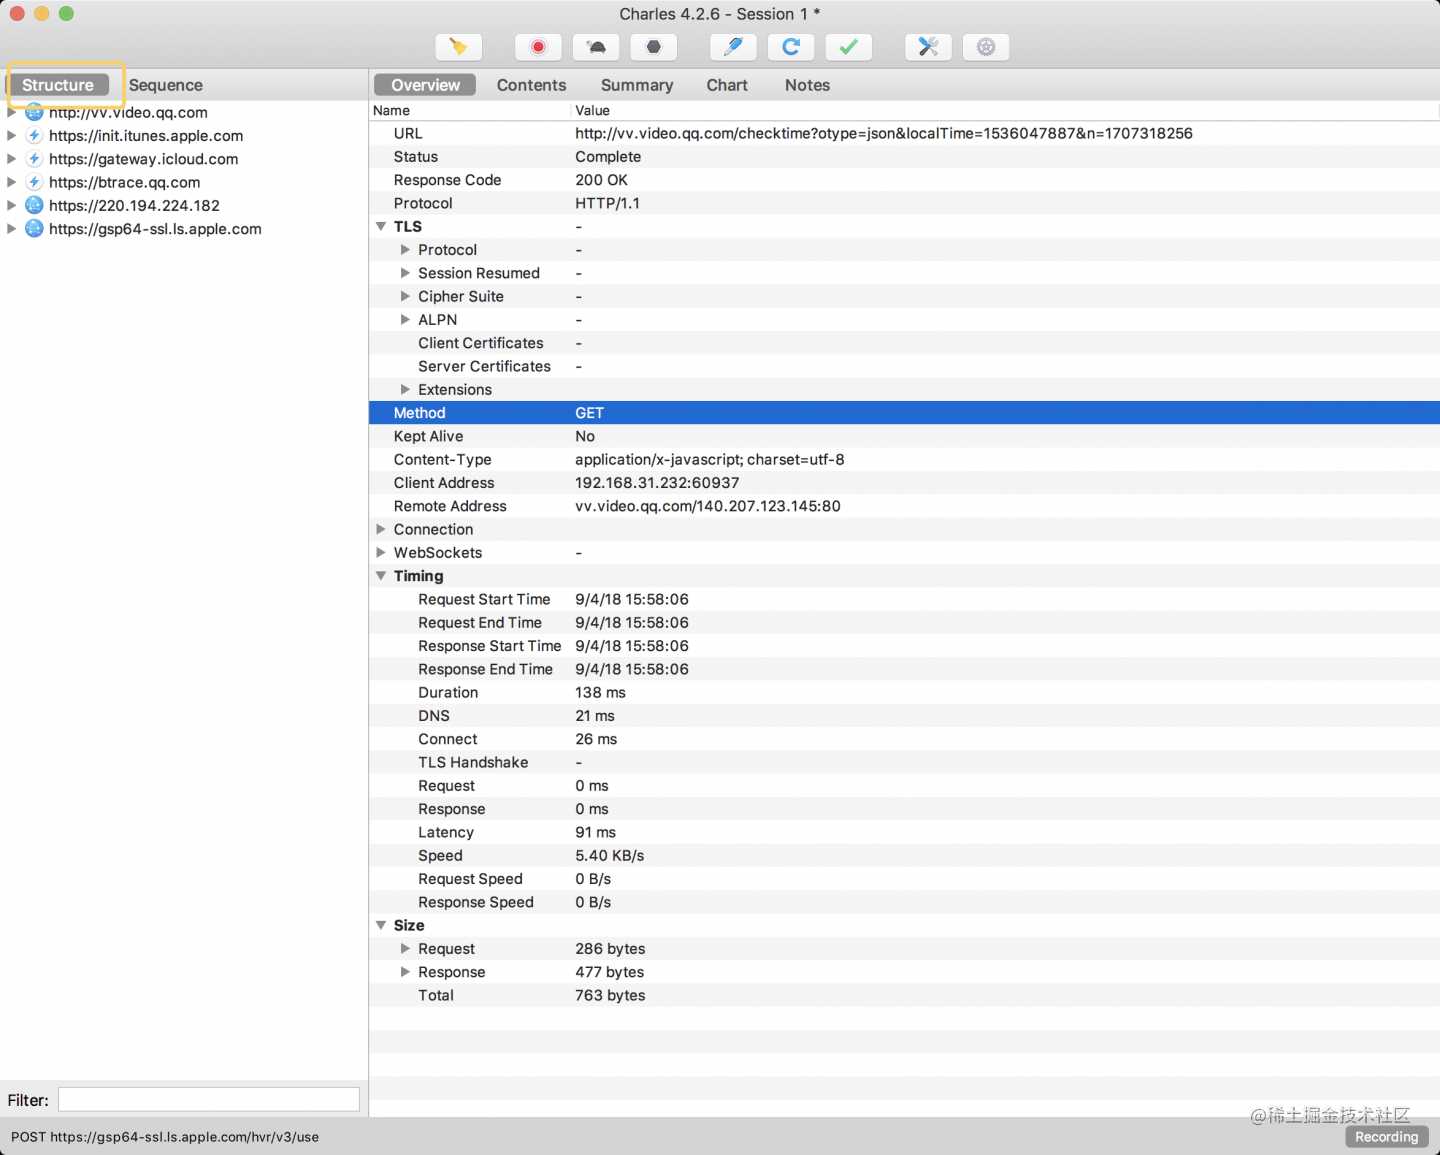The image size is (1440, 1155).
Task: Click the blue repeat request icon
Action: click(791, 47)
